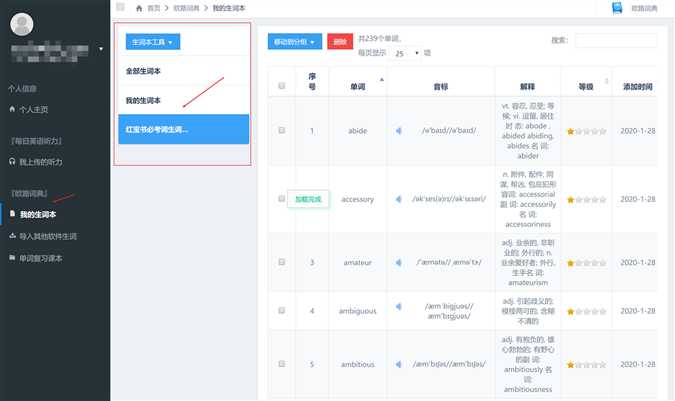This screenshot has height=401, width=675.
Task: Click the word accessory
Action: pos(358,199)
